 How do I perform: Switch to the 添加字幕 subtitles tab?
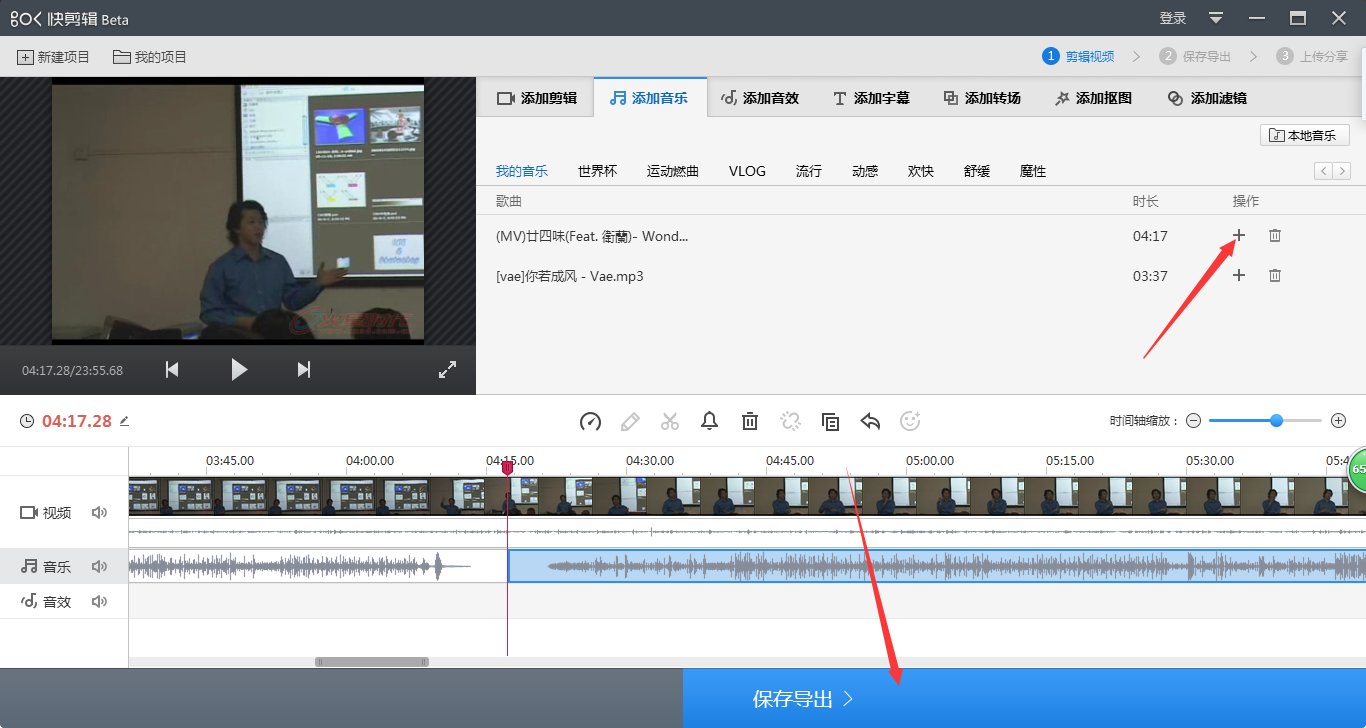click(x=871, y=97)
